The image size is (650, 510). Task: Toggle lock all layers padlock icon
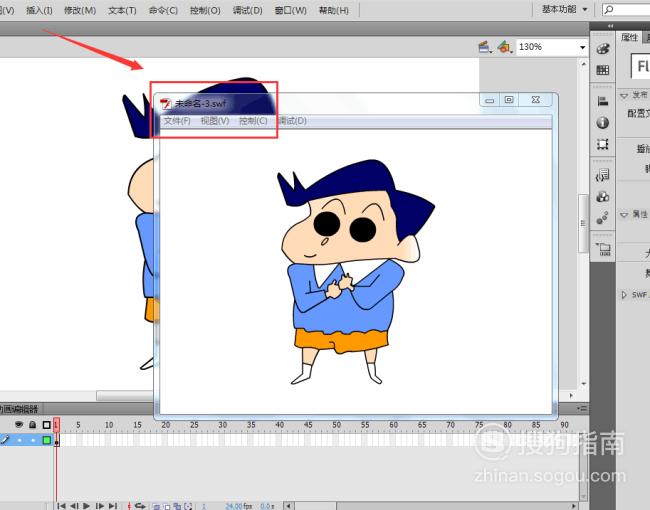pos(32,425)
